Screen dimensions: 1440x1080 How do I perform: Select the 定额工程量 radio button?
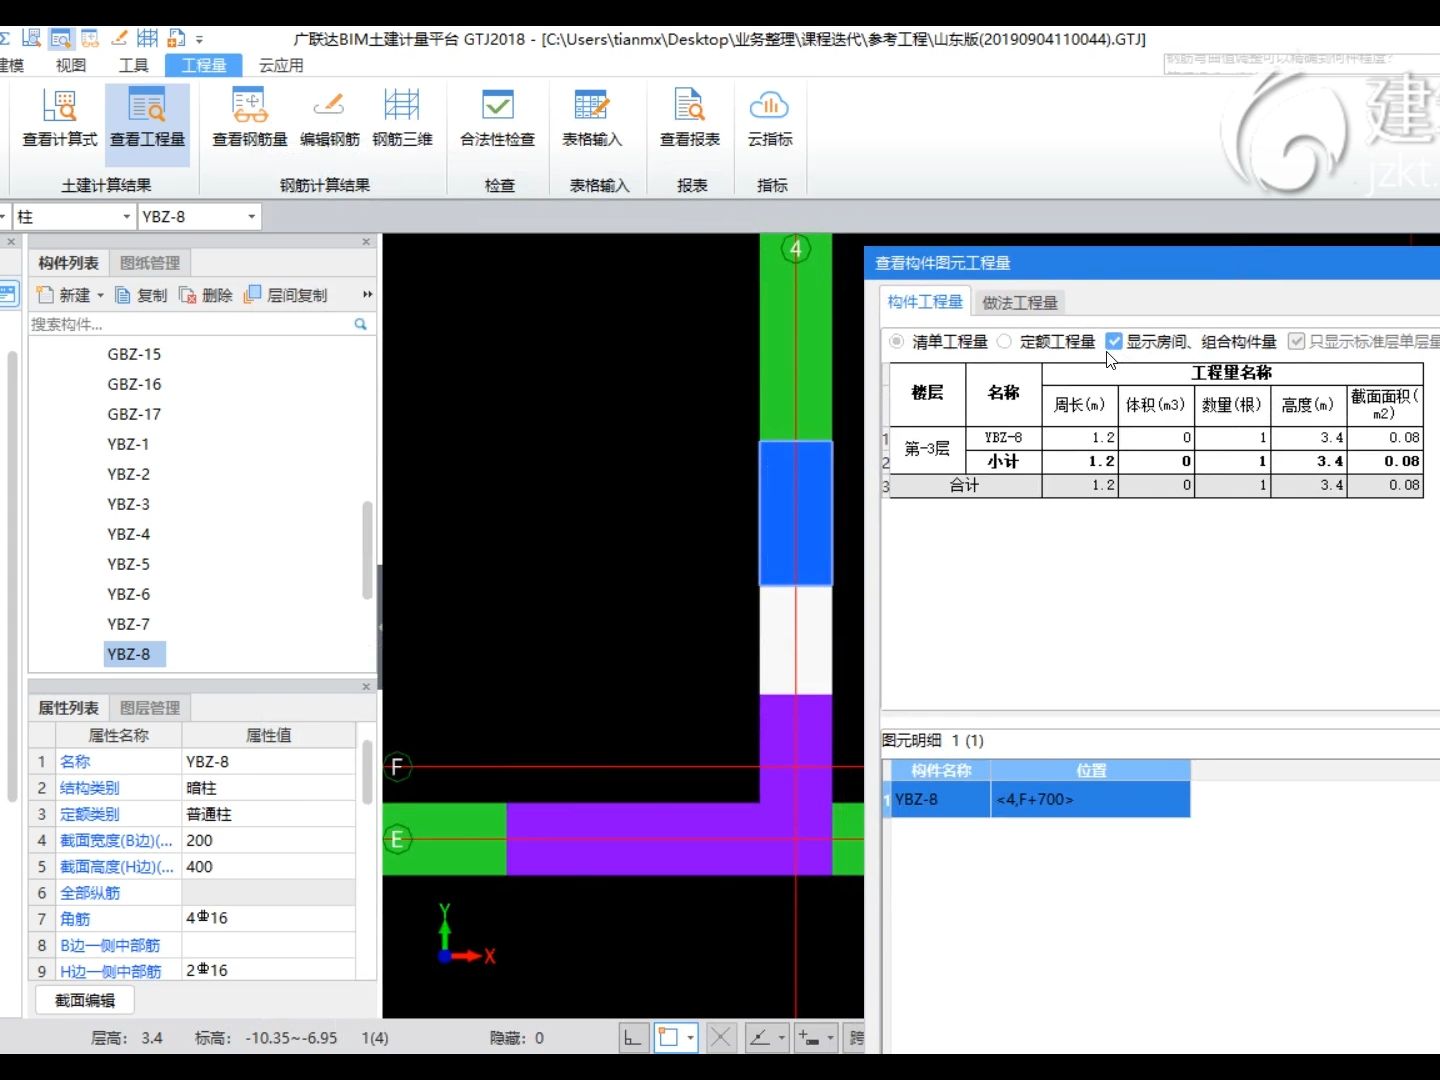[1004, 341]
